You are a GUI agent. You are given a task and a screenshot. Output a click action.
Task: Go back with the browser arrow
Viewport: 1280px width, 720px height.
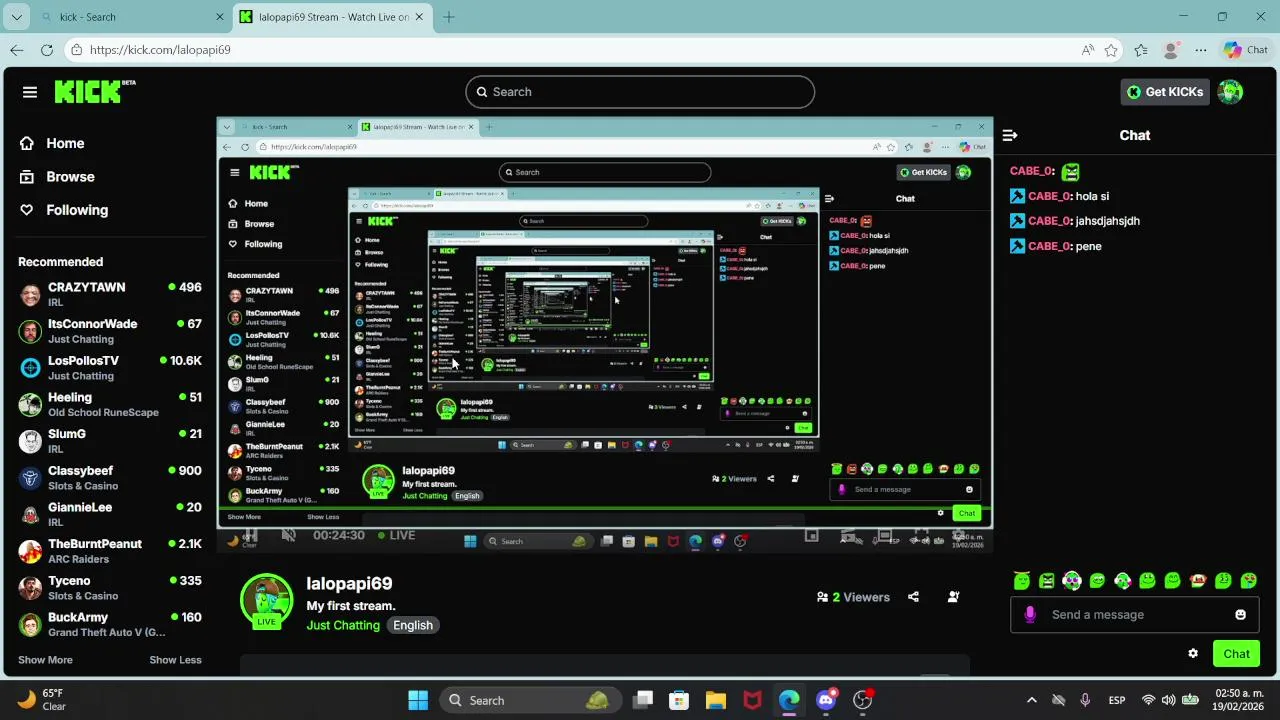click(x=17, y=50)
